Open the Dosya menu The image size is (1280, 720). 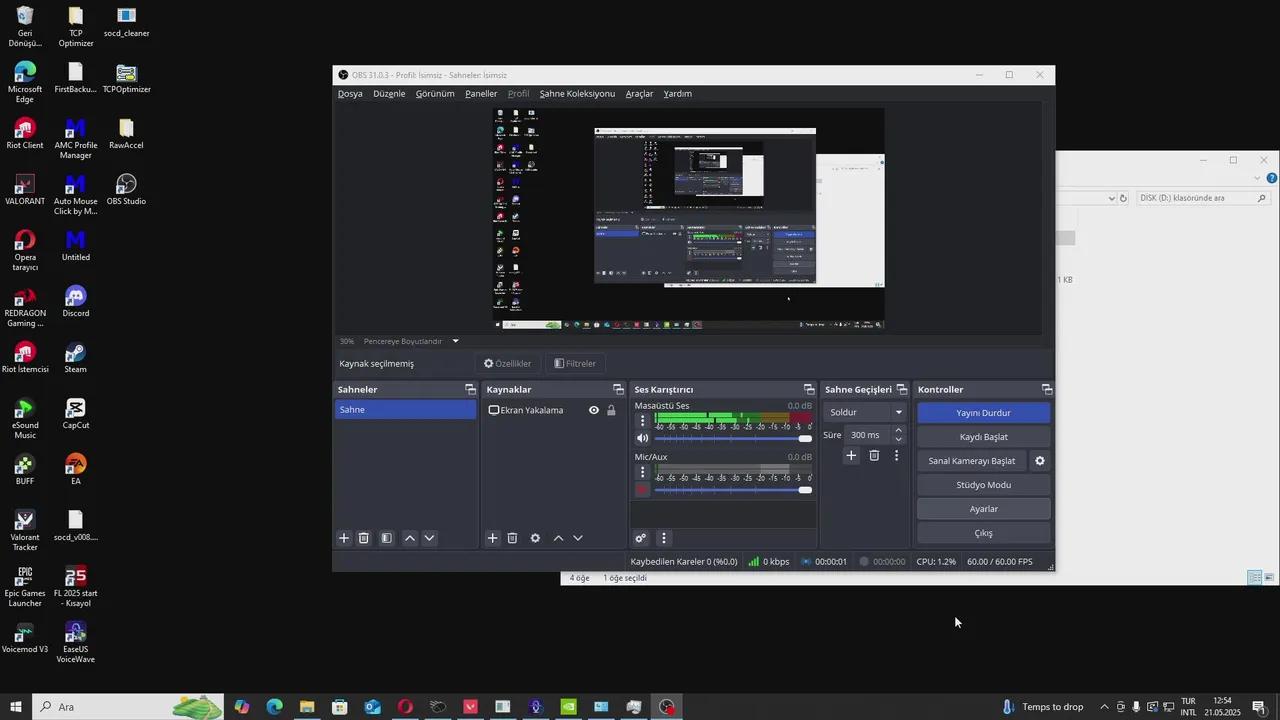point(350,93)
